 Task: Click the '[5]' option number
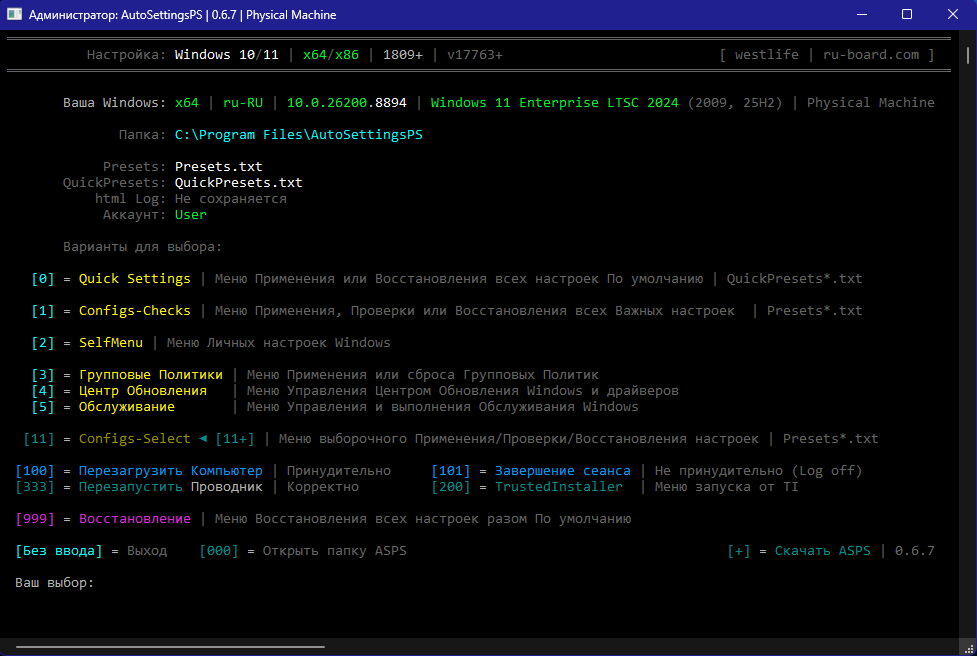tap(42, 407)
